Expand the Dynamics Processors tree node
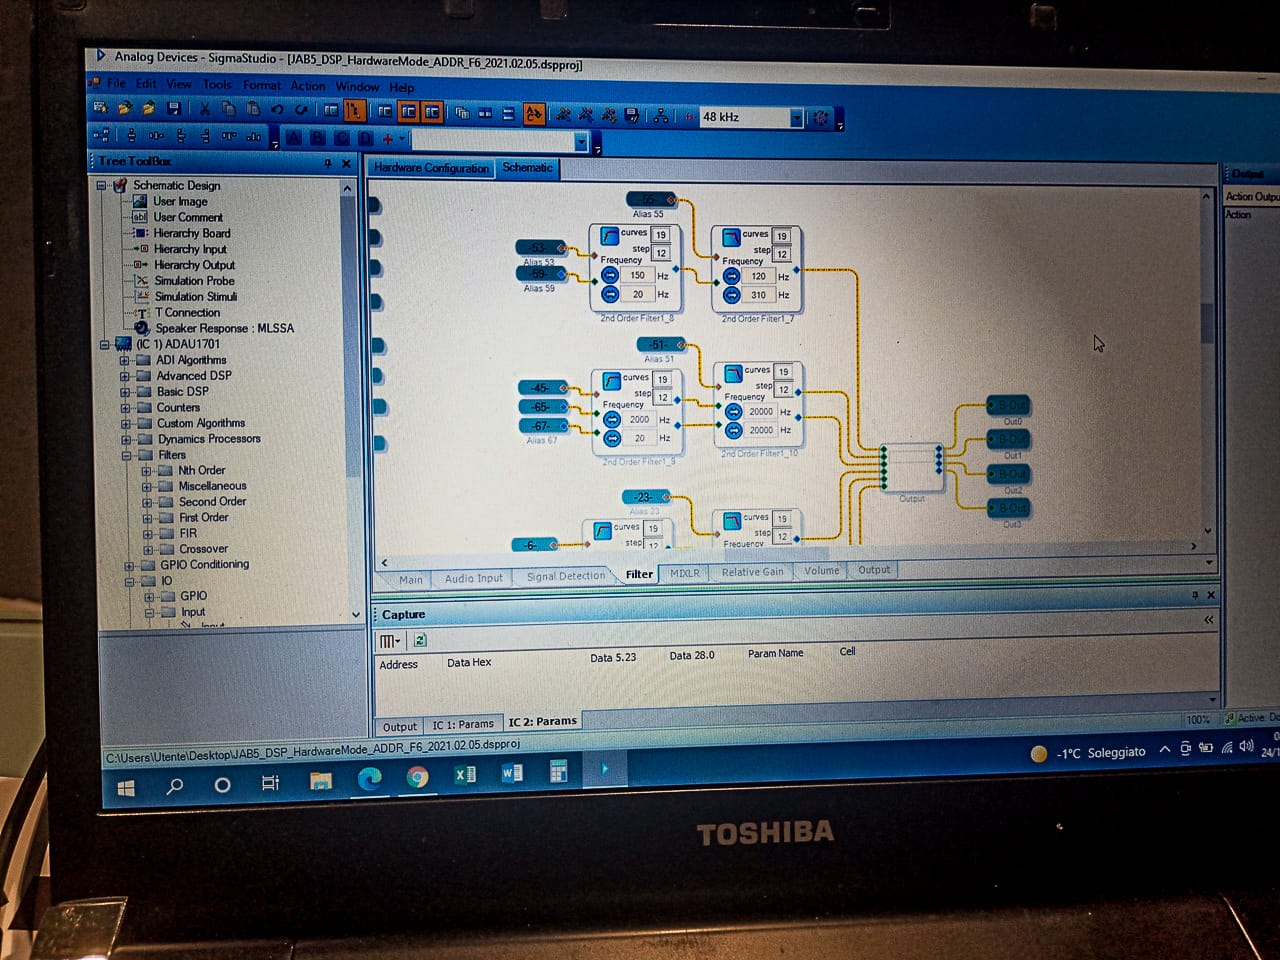 (126, 439)
